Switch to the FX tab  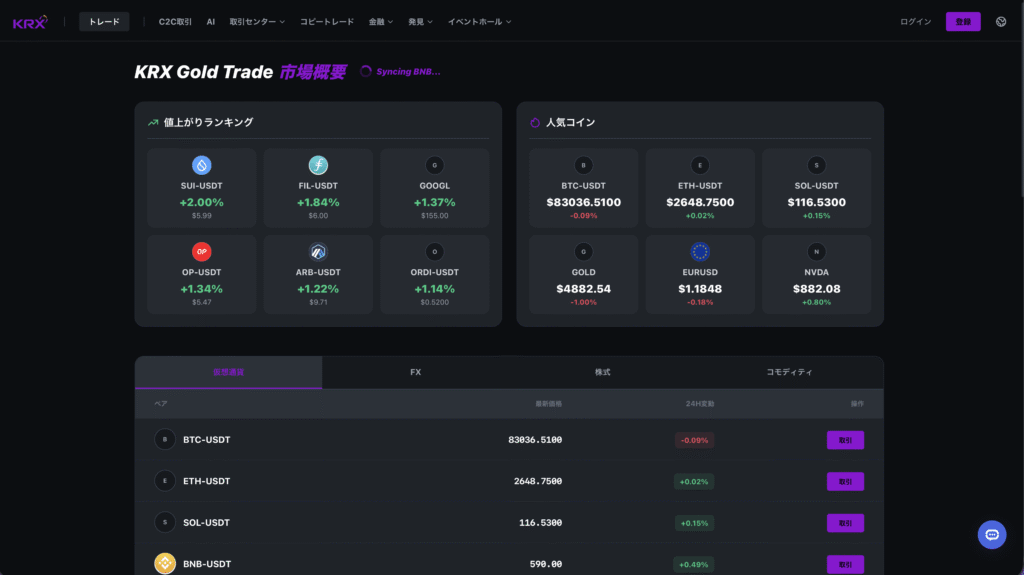pos(415,372)
